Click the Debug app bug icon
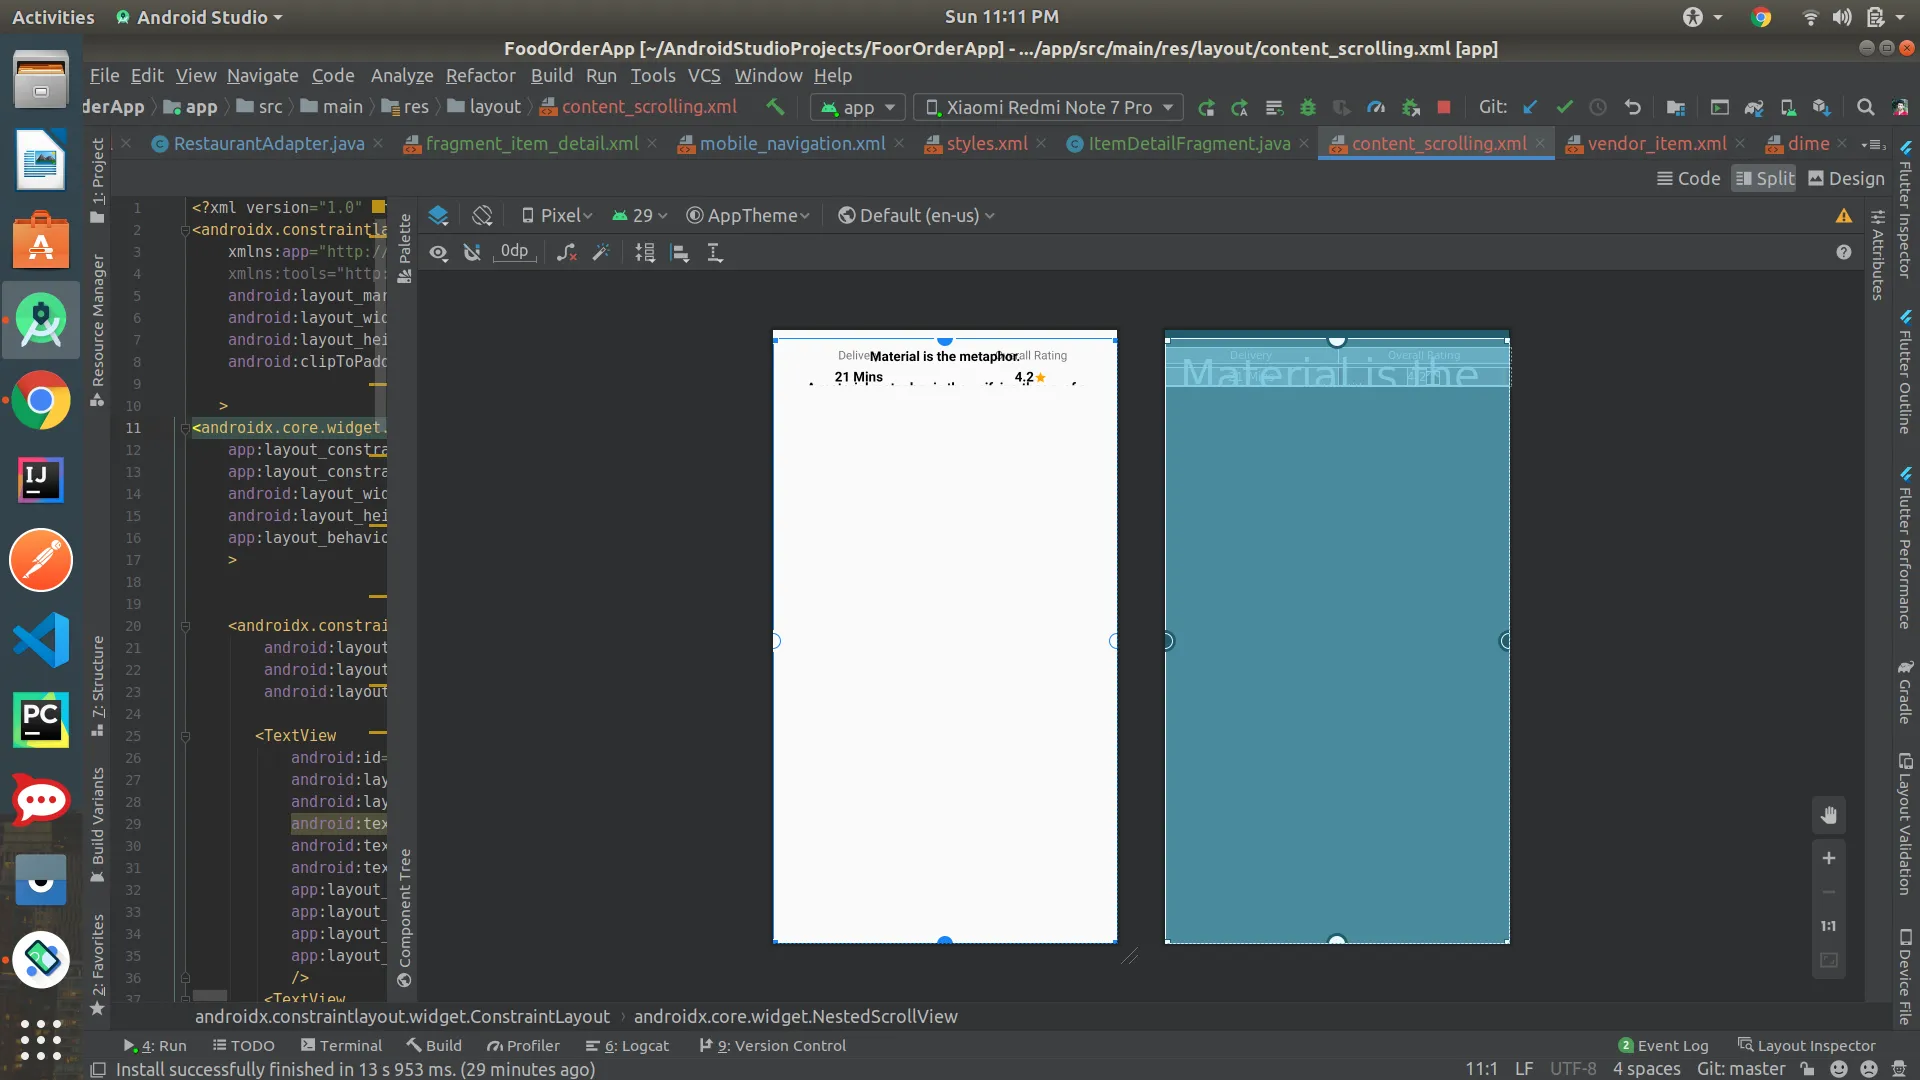The height and width of the screenshot is (1080, 1920). (1307, 108)
